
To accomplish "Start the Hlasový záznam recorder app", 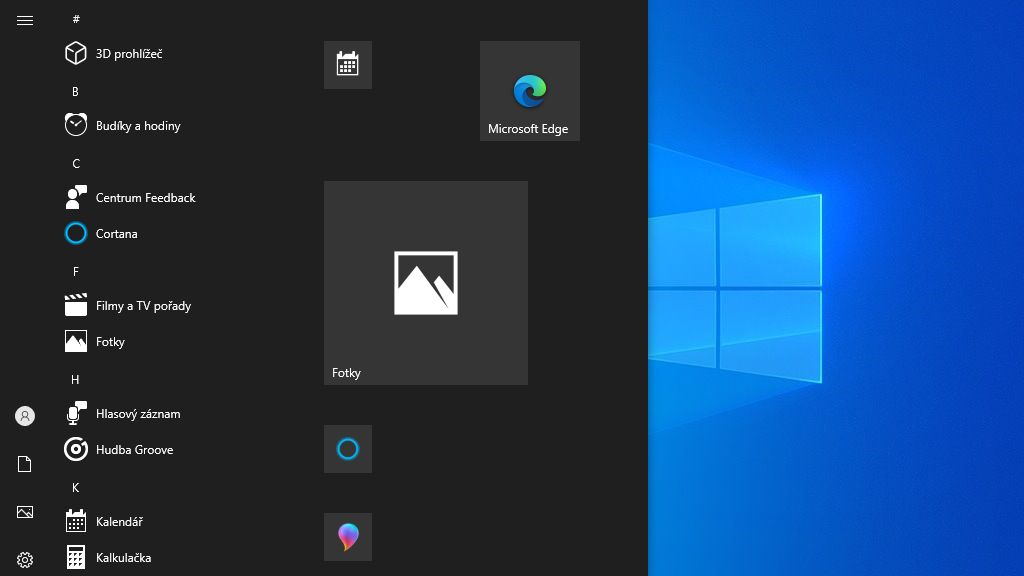I will point(137,414).
